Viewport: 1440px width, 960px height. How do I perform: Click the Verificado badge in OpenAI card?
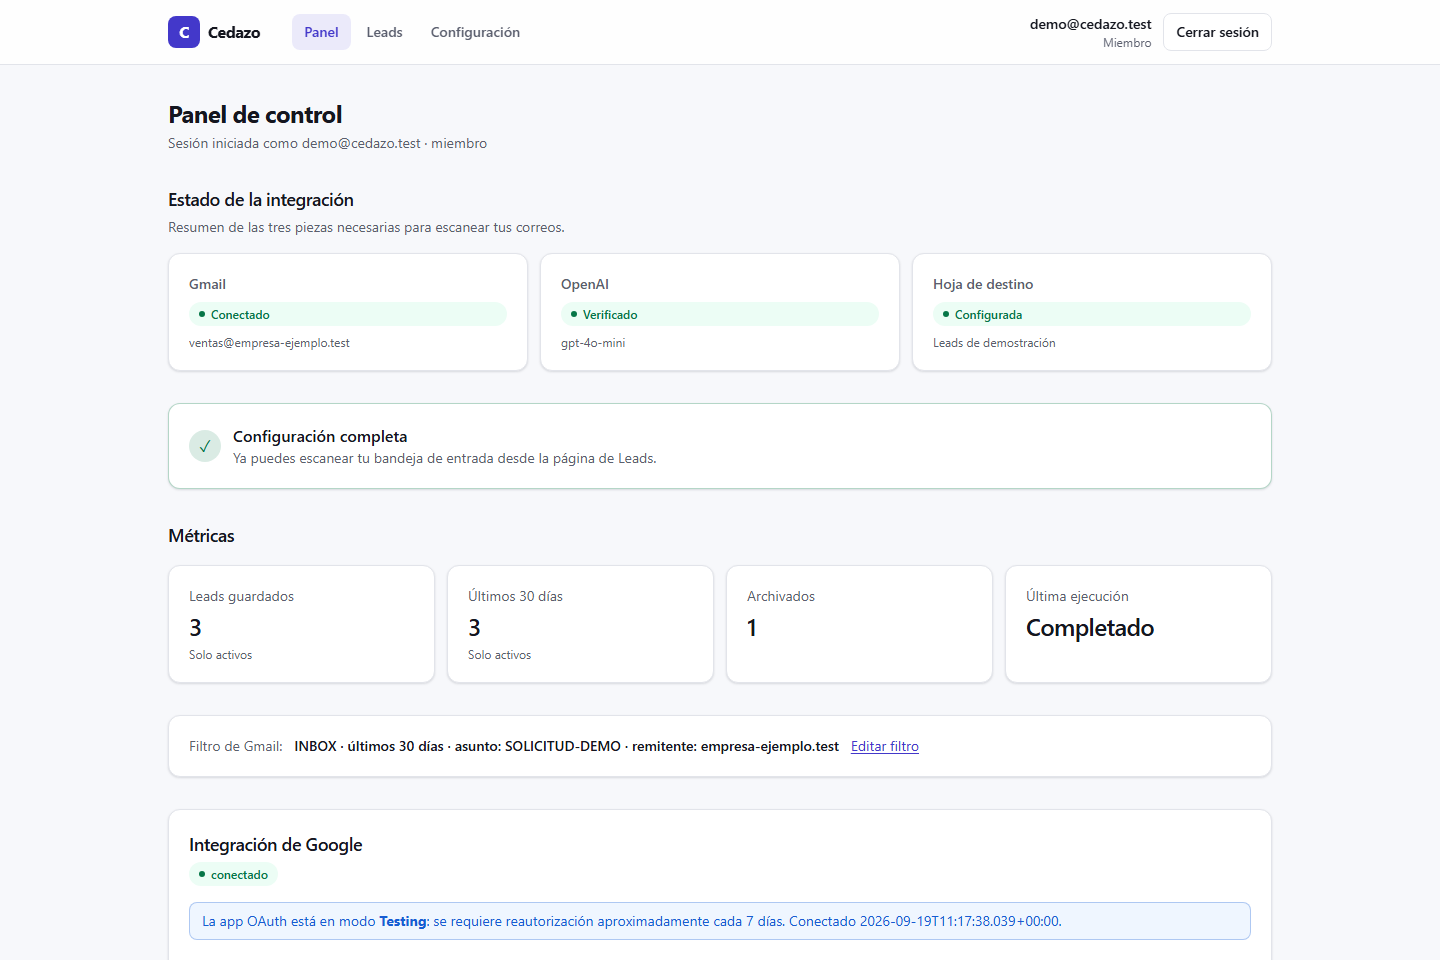[720, 314]
